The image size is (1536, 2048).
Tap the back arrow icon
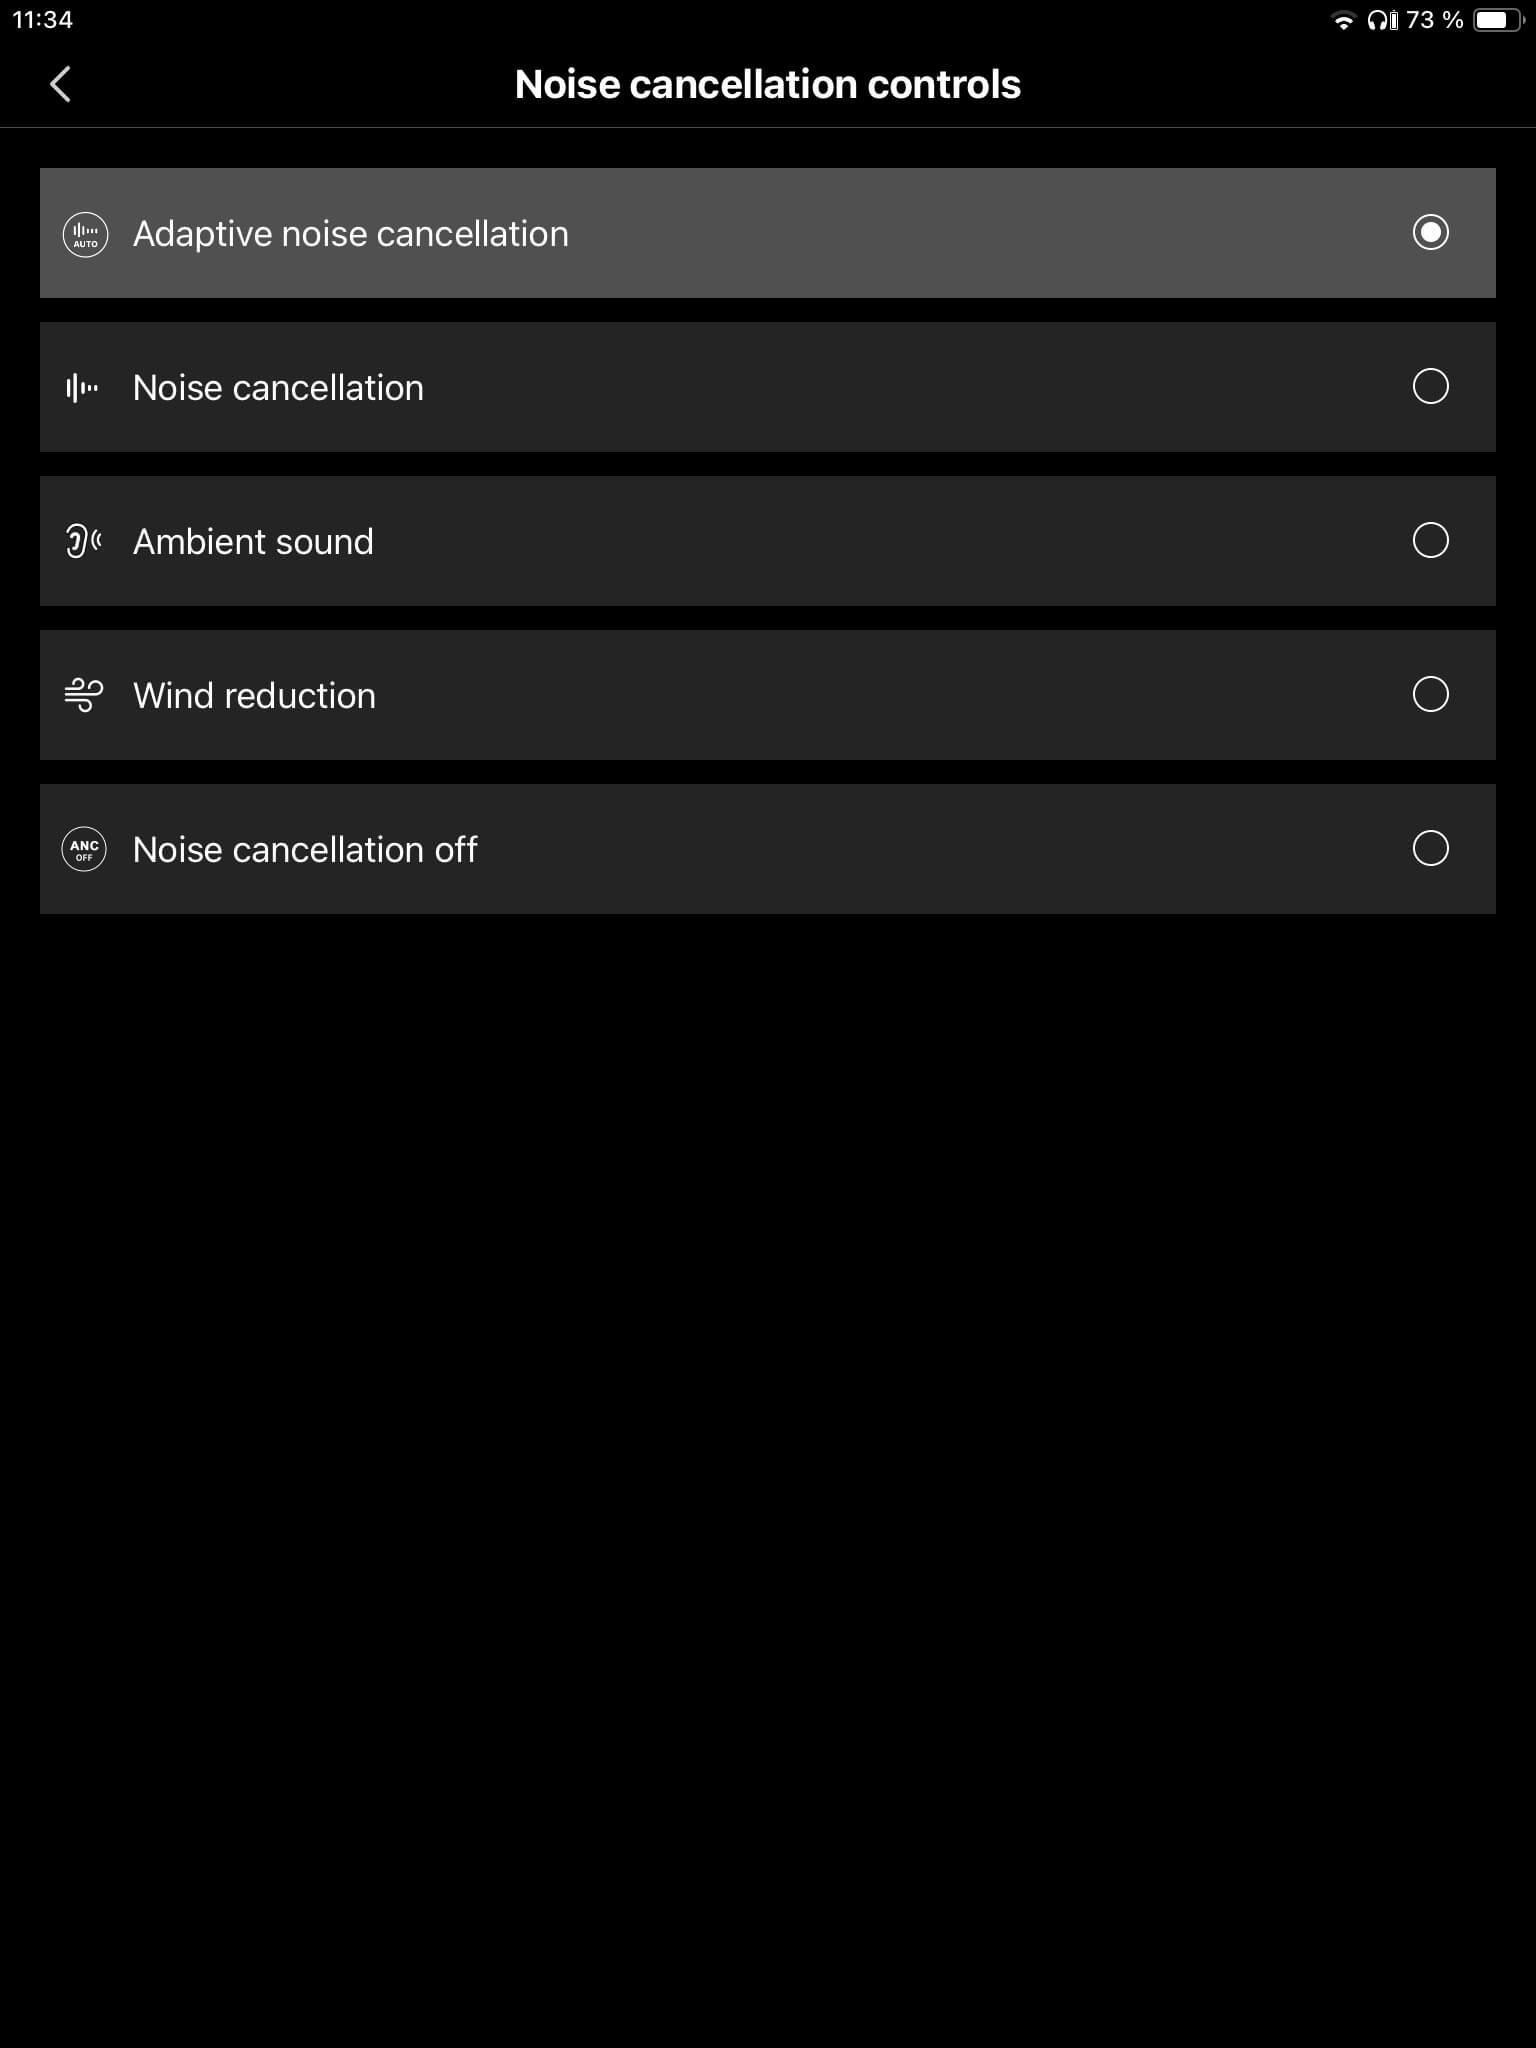[60, 84]
